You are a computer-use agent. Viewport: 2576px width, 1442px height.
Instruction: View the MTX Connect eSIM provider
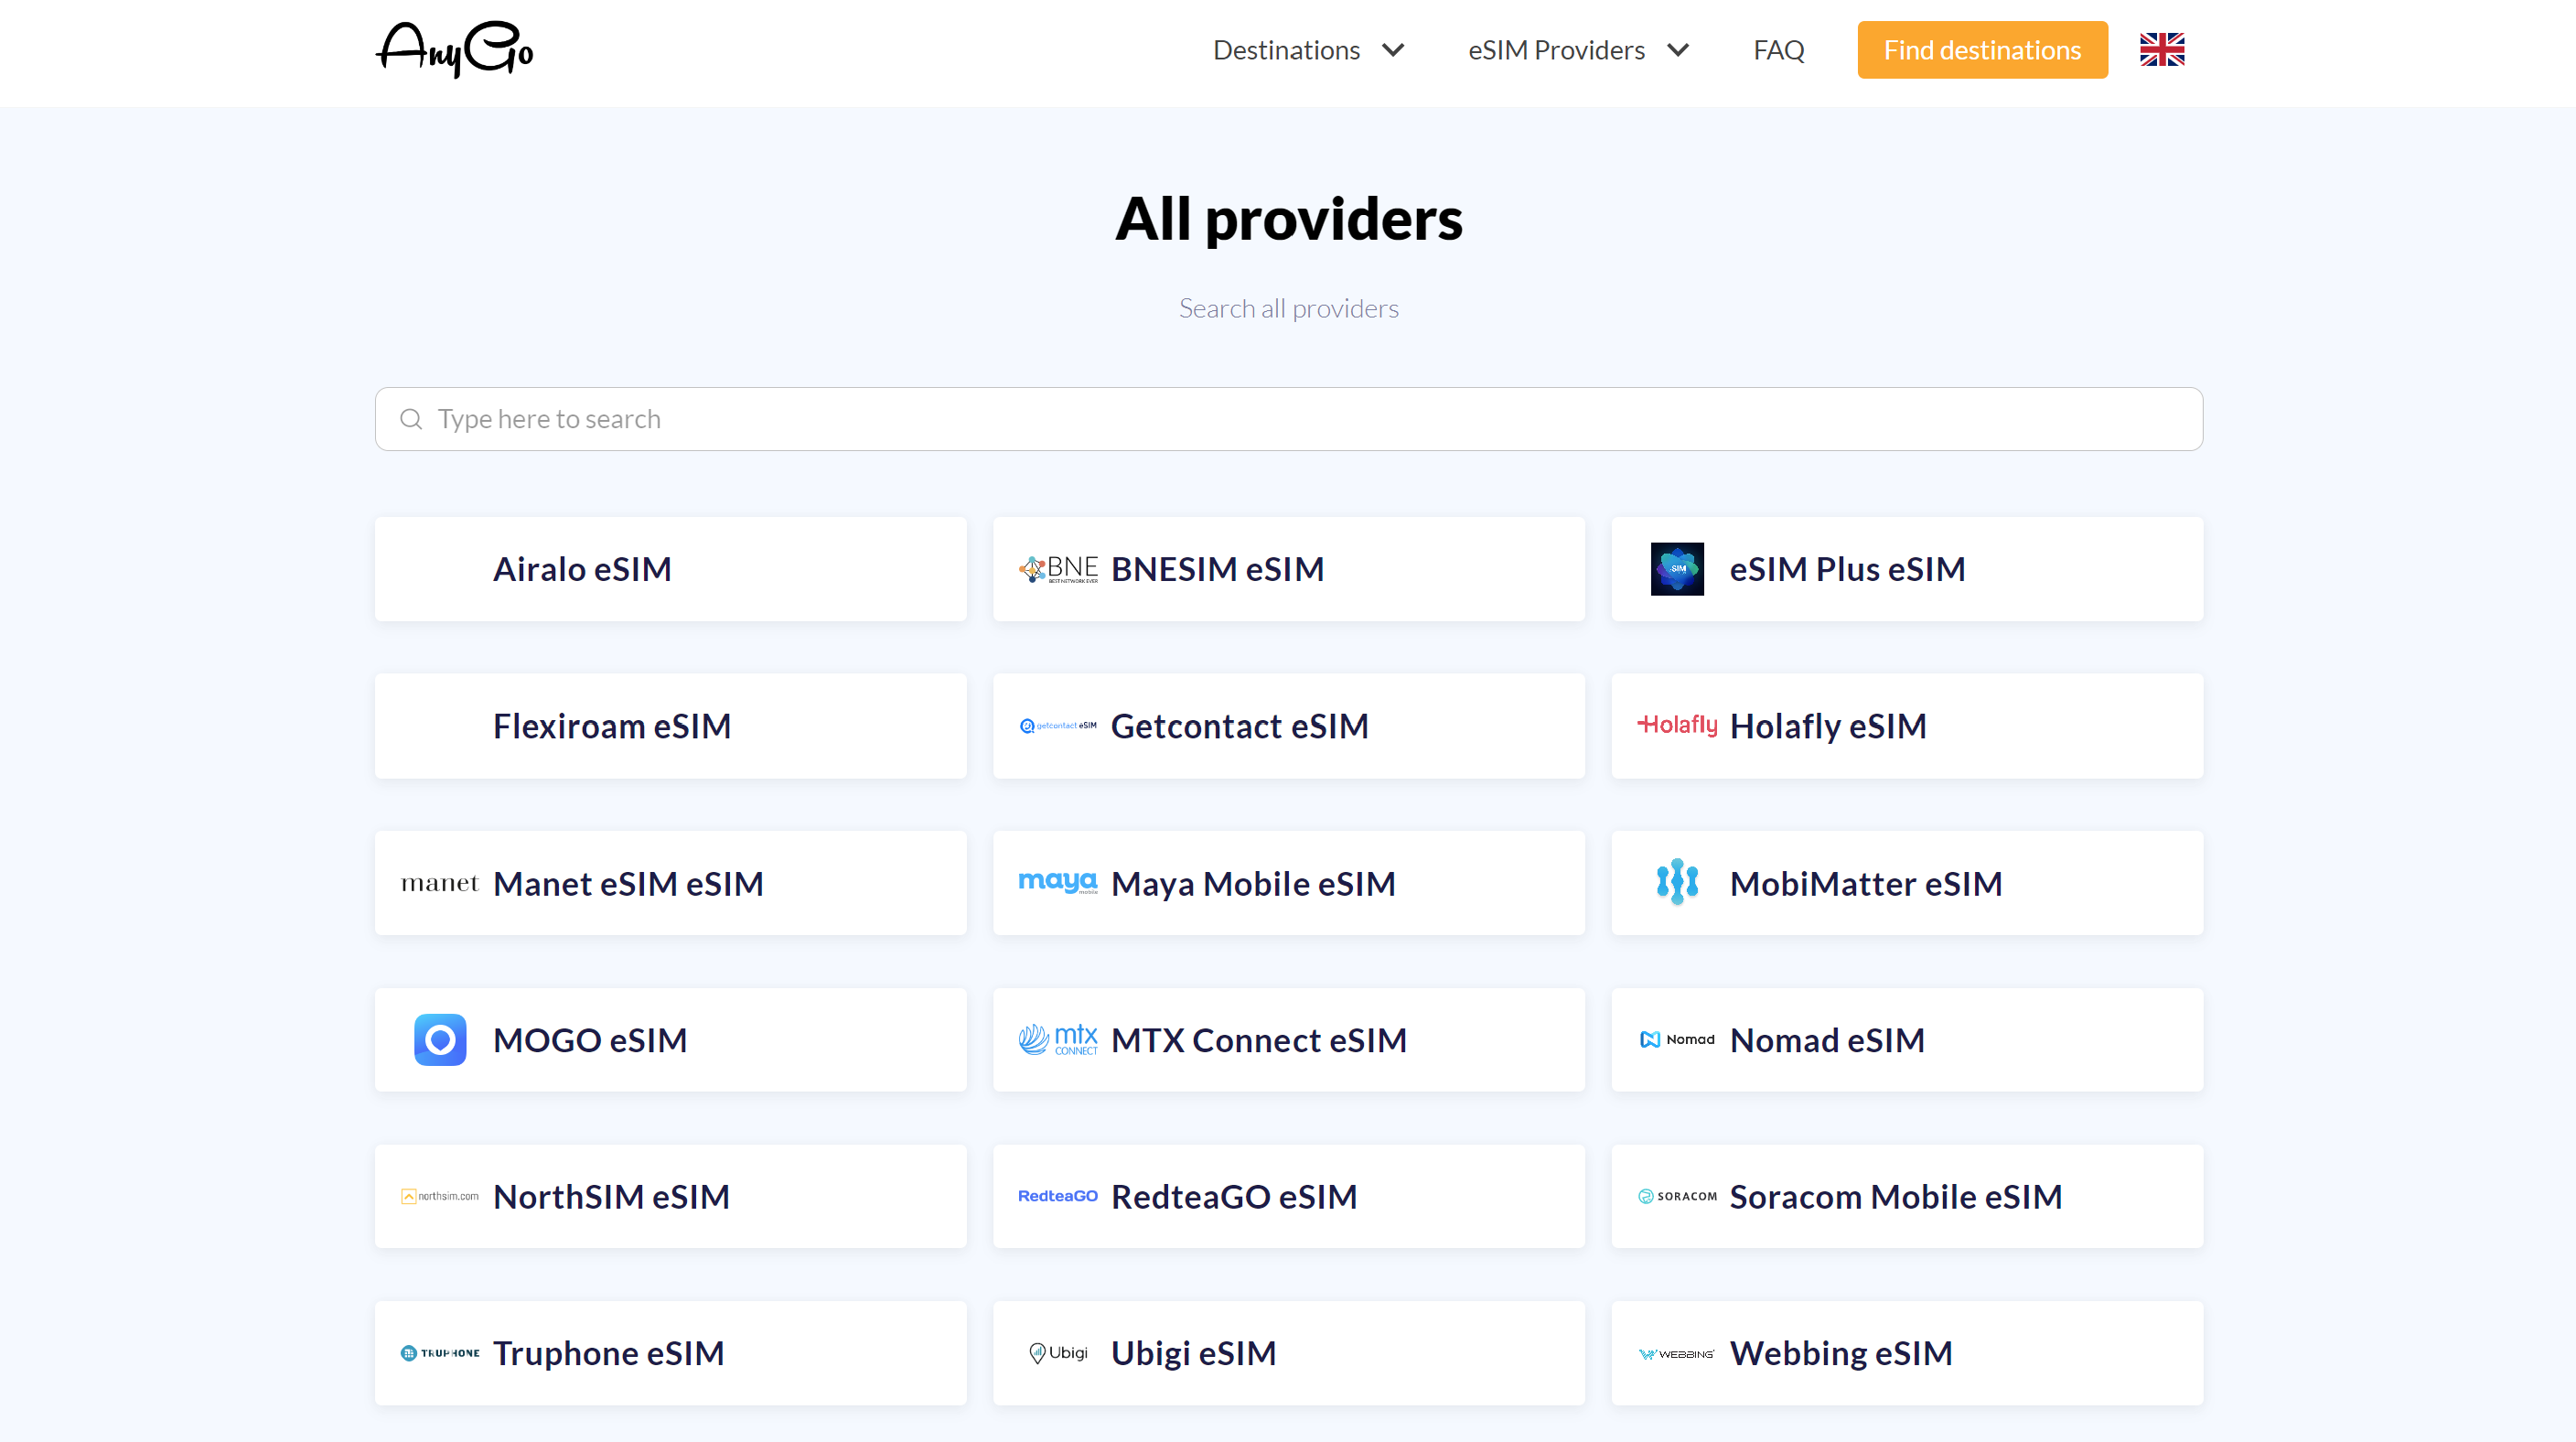pyautogui.click(x=1288, y=1040)
